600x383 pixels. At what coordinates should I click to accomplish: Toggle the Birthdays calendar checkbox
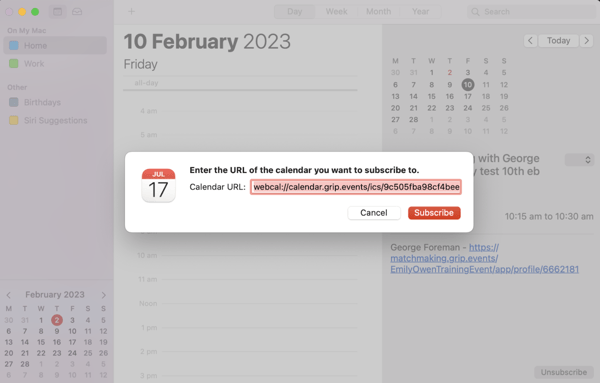(x=14, y=102)
